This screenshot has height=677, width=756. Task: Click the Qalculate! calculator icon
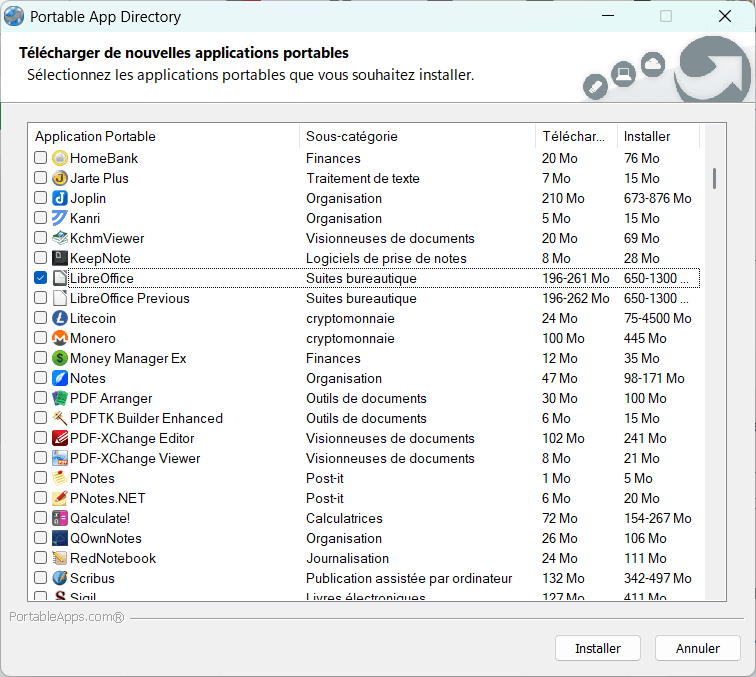pyautogui.click(x=60, y=518)
